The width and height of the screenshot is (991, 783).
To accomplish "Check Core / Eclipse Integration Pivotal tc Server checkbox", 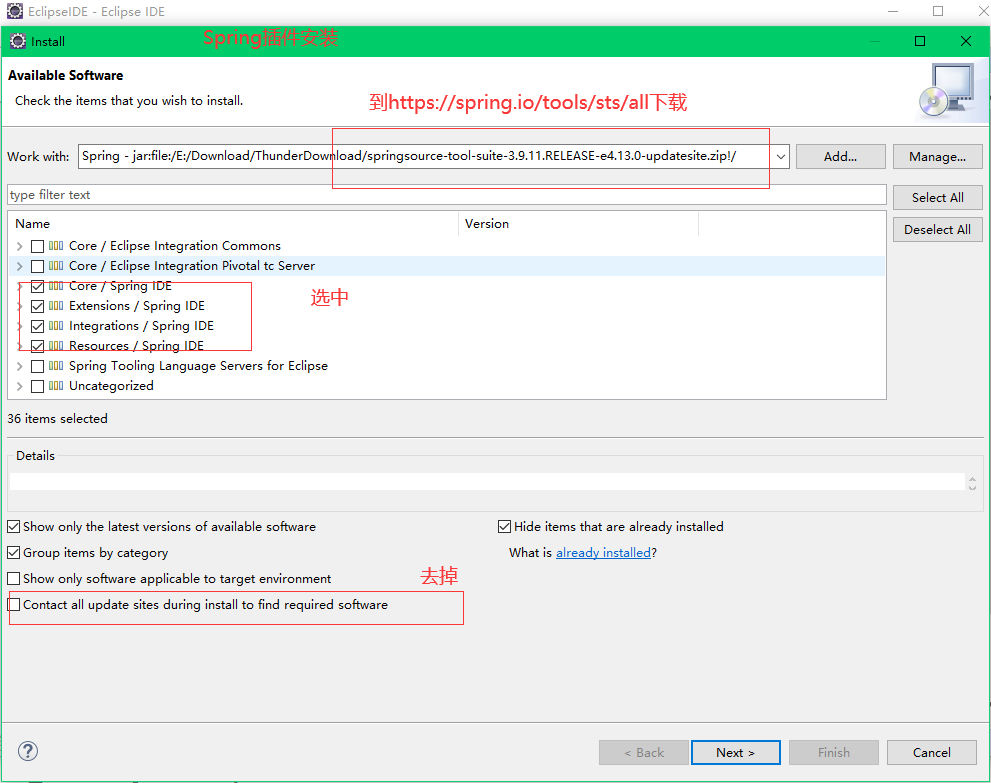I will (37, 267).
